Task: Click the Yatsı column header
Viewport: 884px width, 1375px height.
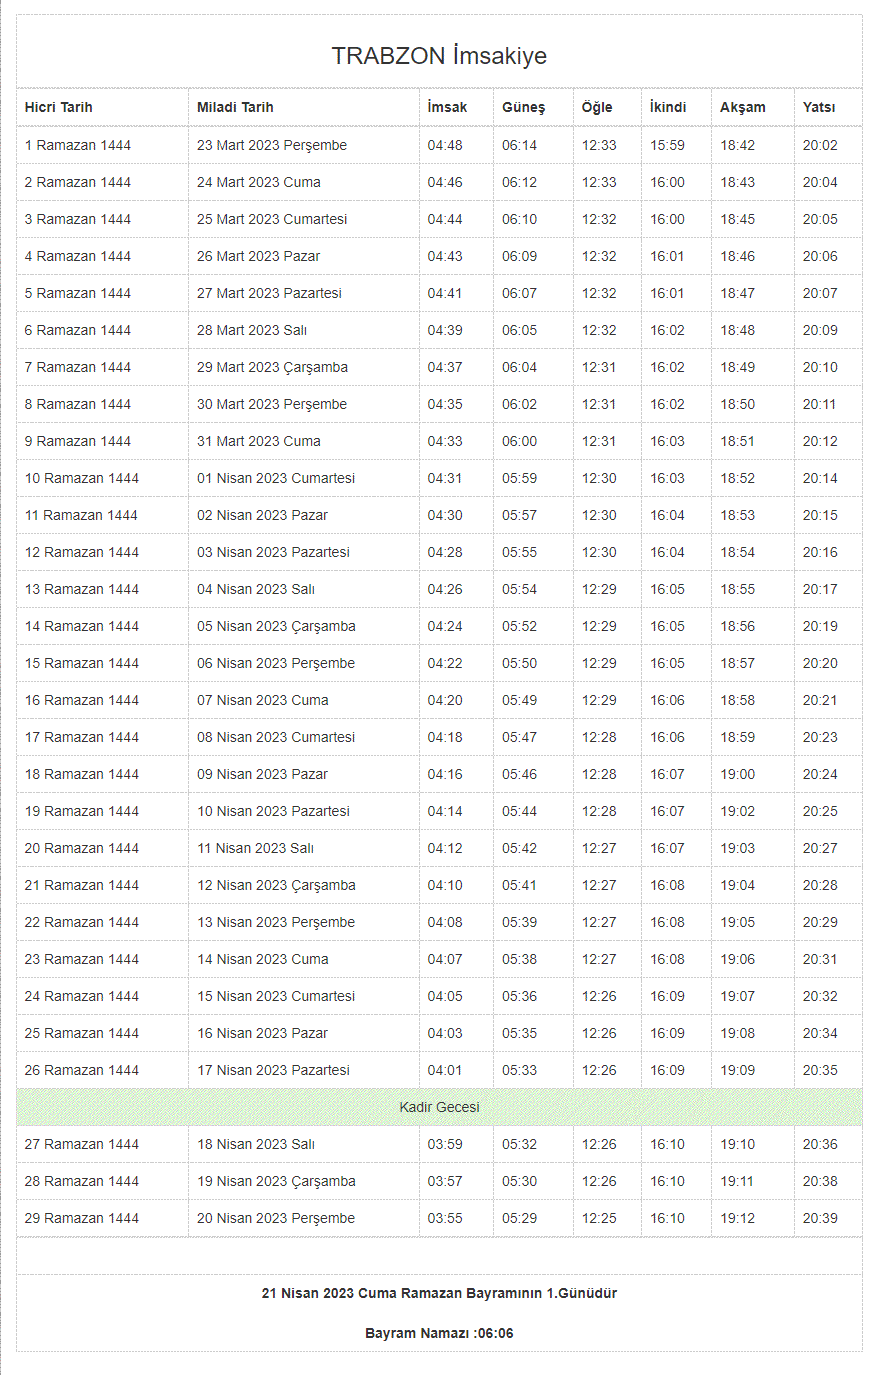Action: tap(819, 107)
